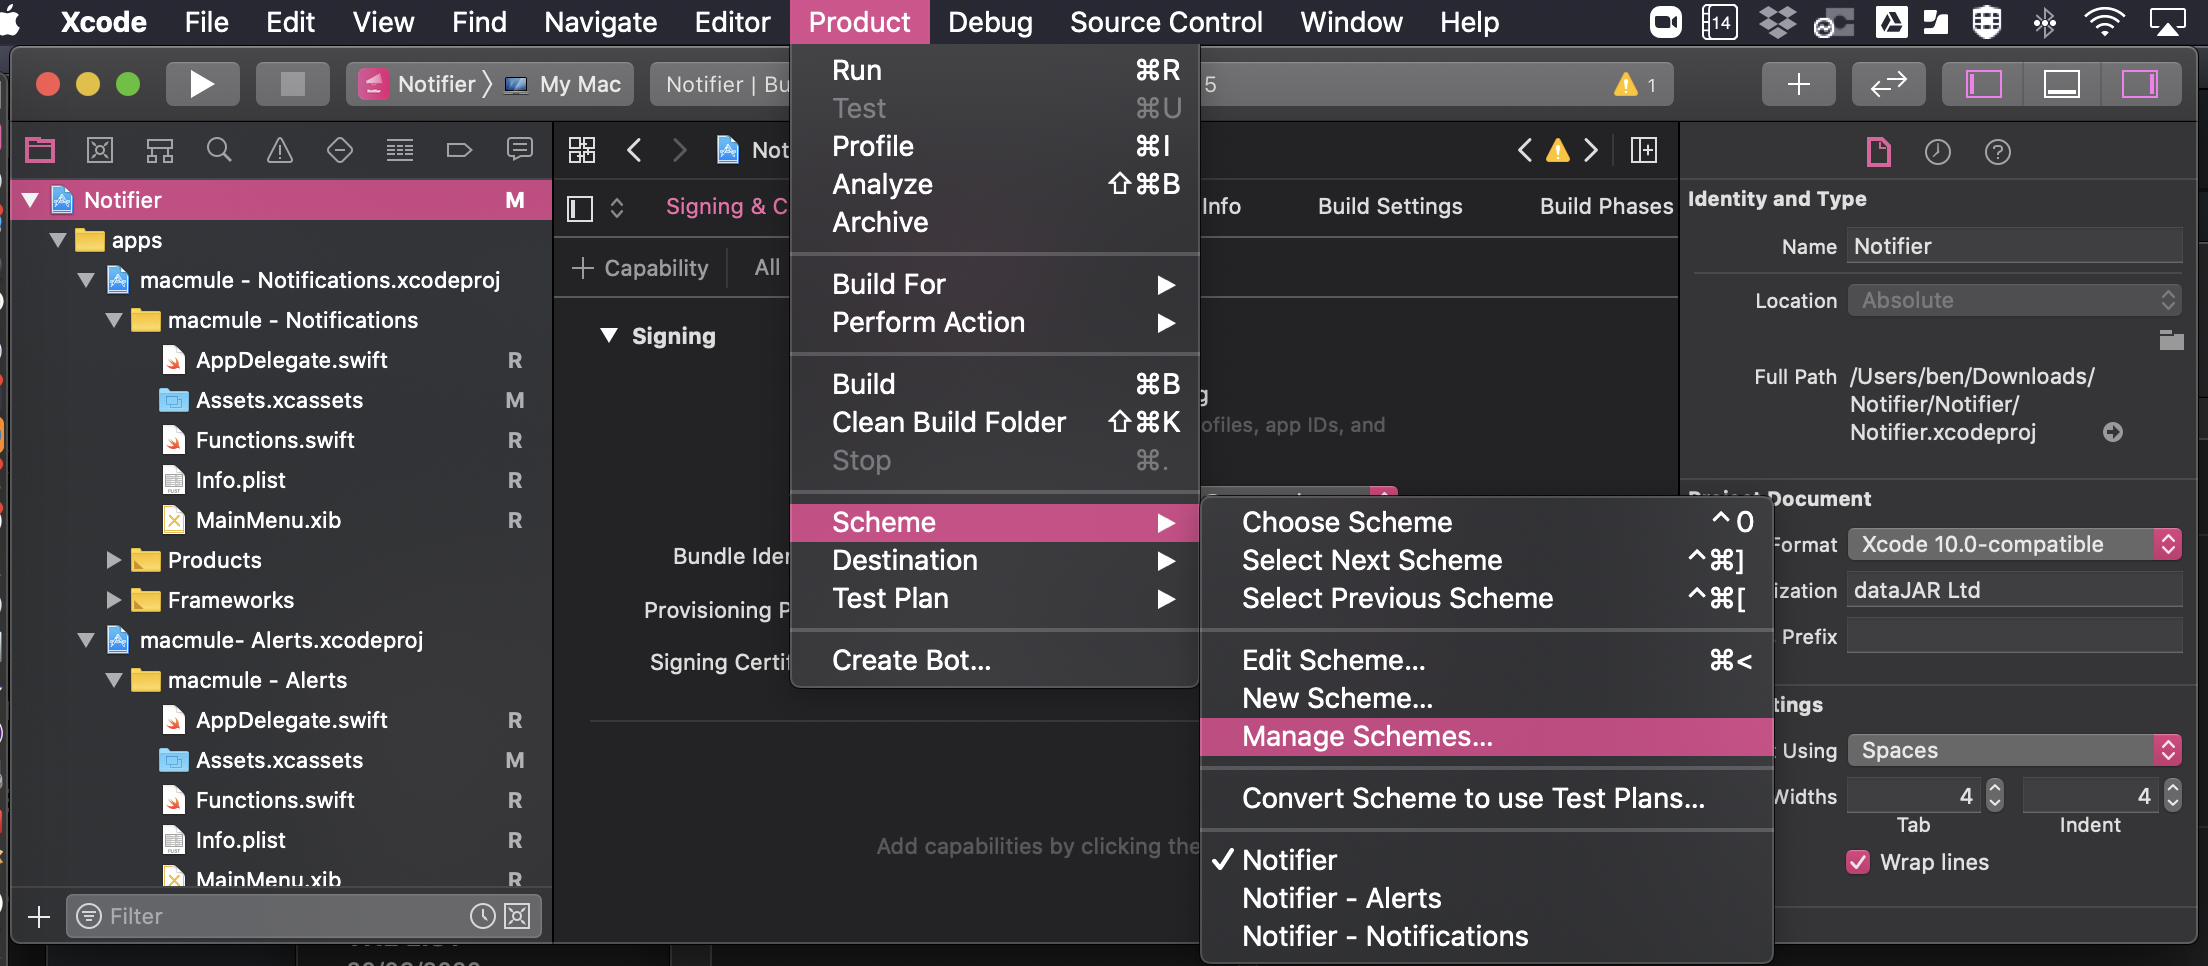2208x966 pixels.
Task: Click the related items grid icon
Action: tap(582, 150)
